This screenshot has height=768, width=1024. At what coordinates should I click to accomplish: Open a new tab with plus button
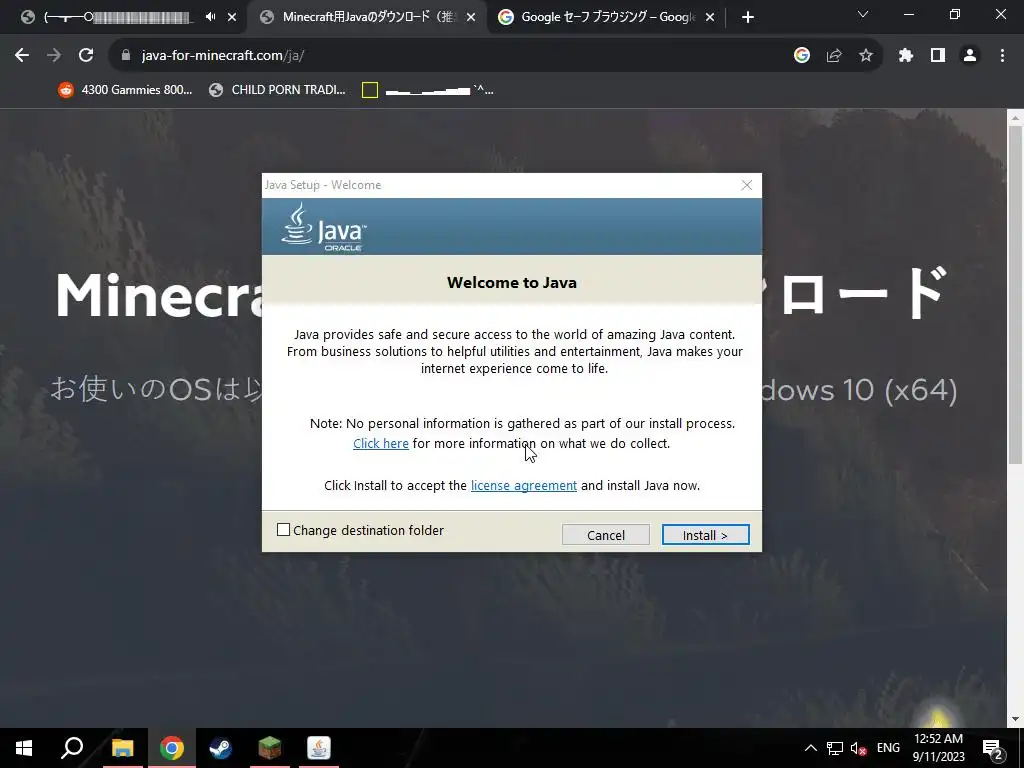pyautogui.click(x=748, y=17)
